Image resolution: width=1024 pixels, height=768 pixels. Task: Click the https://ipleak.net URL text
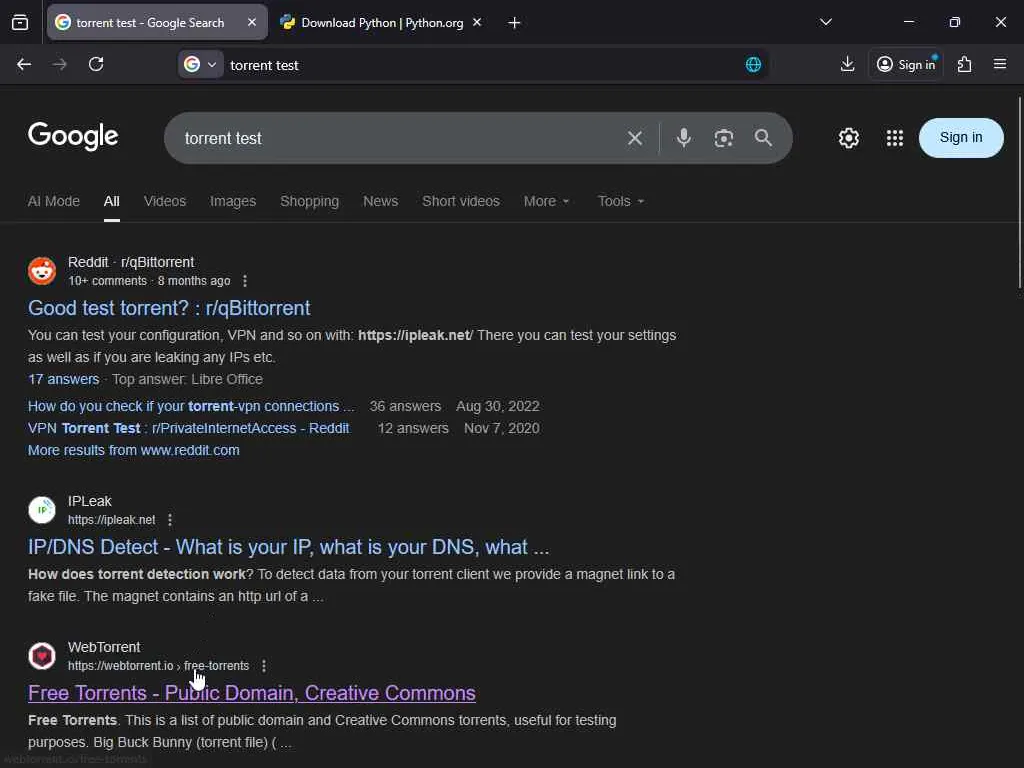point(112,520)
